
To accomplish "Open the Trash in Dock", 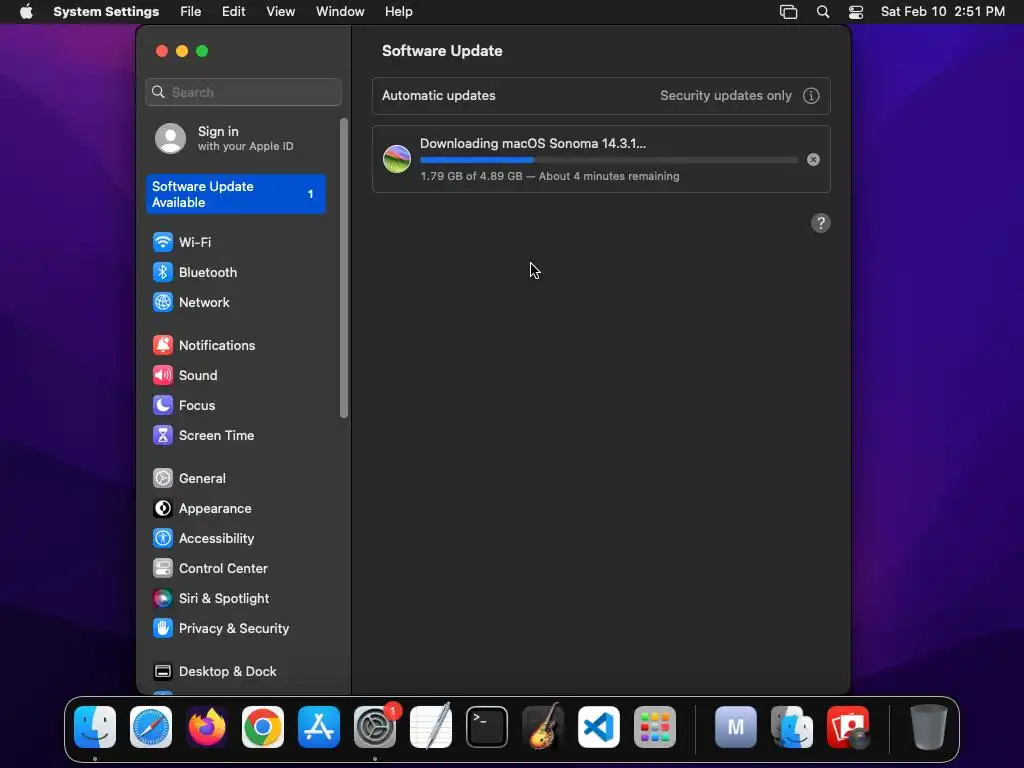I will [929, 727].
